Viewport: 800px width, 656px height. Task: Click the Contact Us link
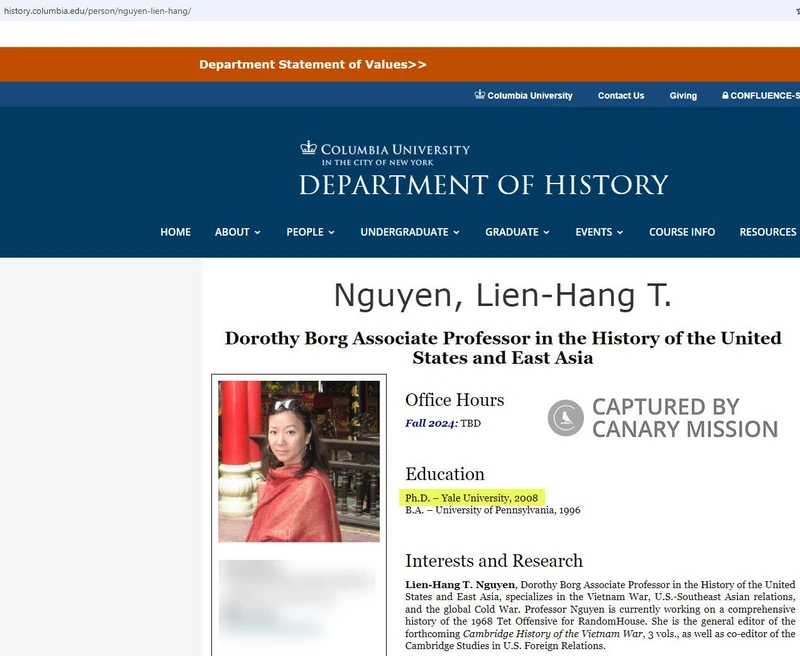pyautogui.click(x=620, y=95)
